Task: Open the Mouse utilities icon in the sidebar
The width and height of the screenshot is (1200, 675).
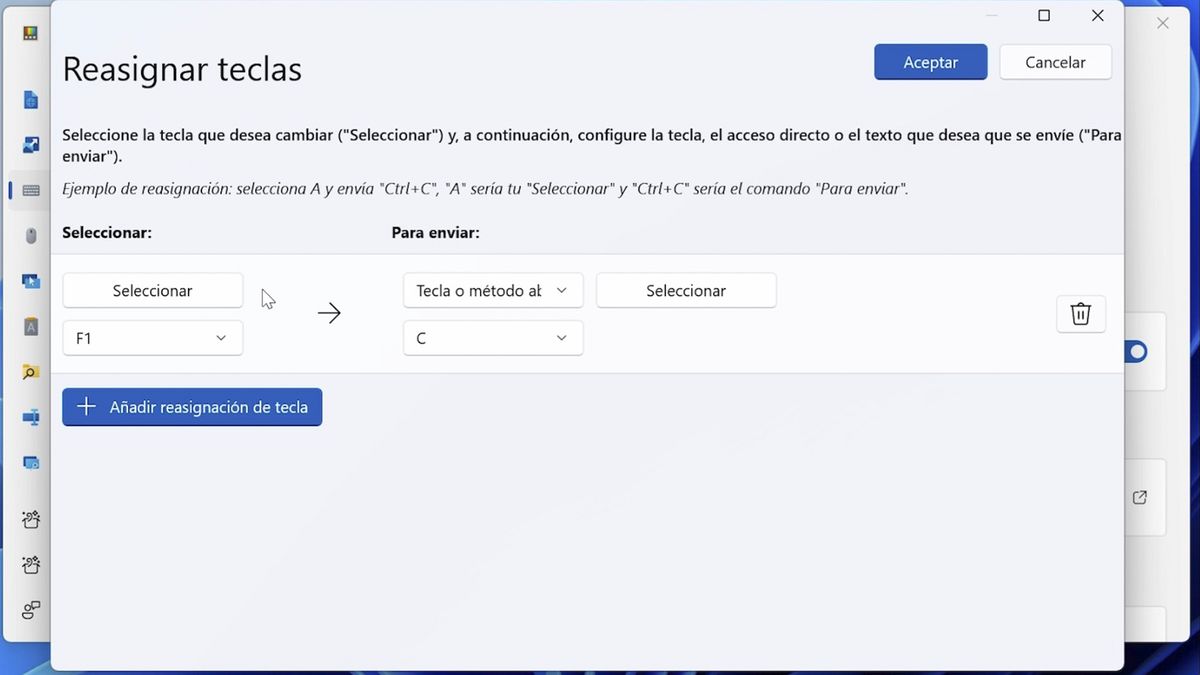Action: point(30,236)
